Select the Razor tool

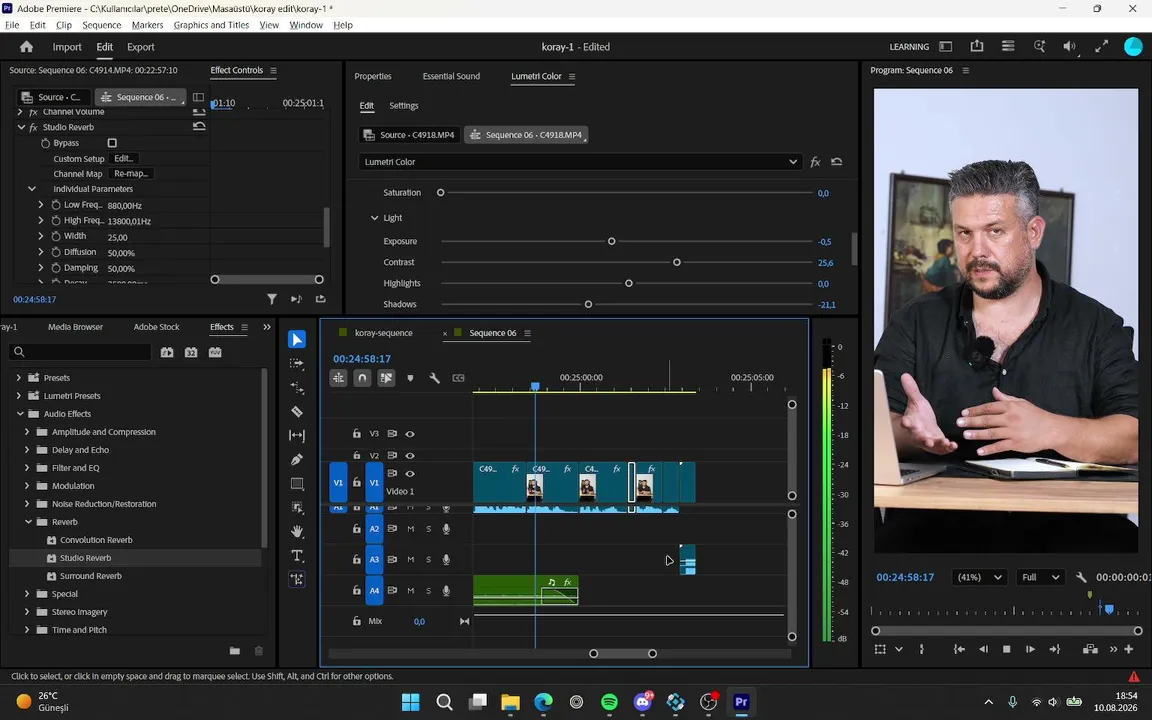(x=297, y=411)
